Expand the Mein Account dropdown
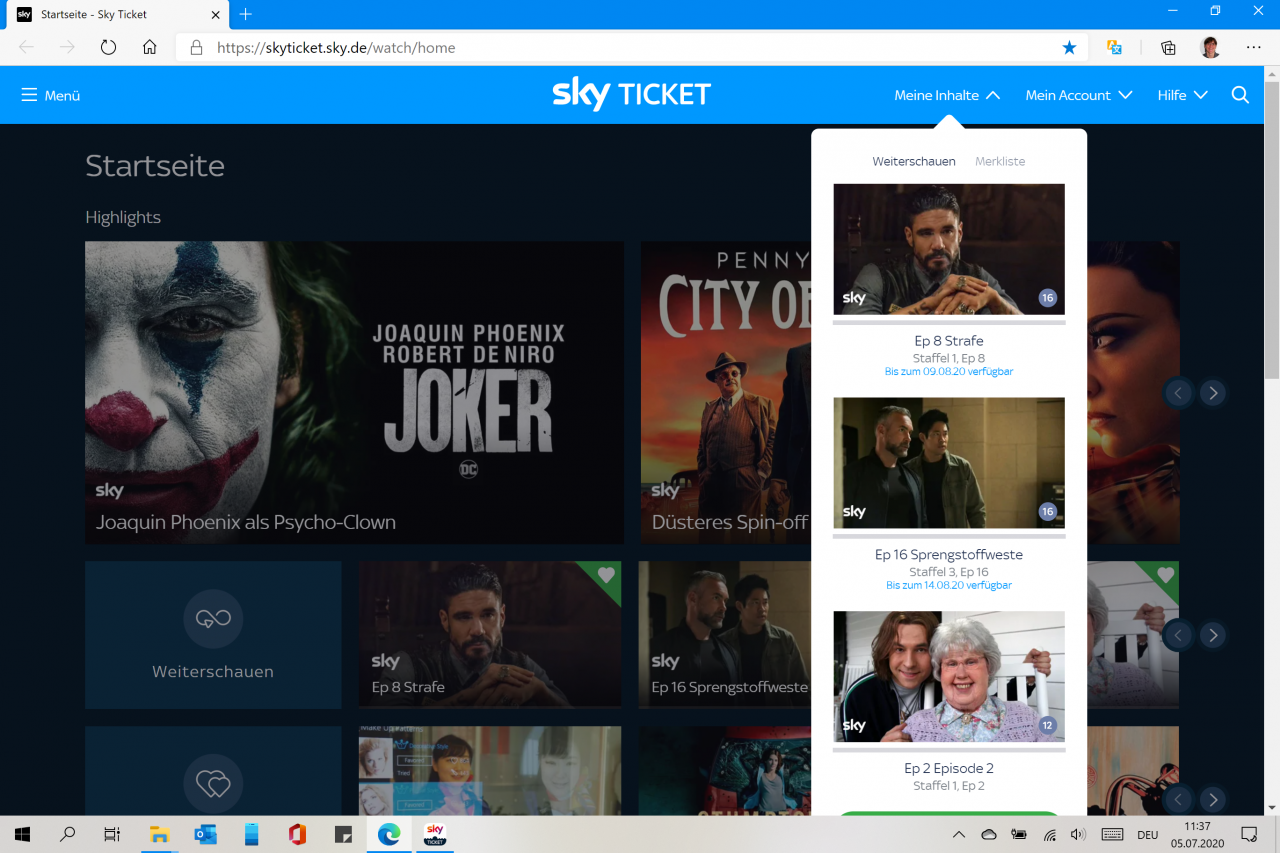The height and width of the screenshot is (853, 1280). pyautogui.click(x=1079, y=95)
